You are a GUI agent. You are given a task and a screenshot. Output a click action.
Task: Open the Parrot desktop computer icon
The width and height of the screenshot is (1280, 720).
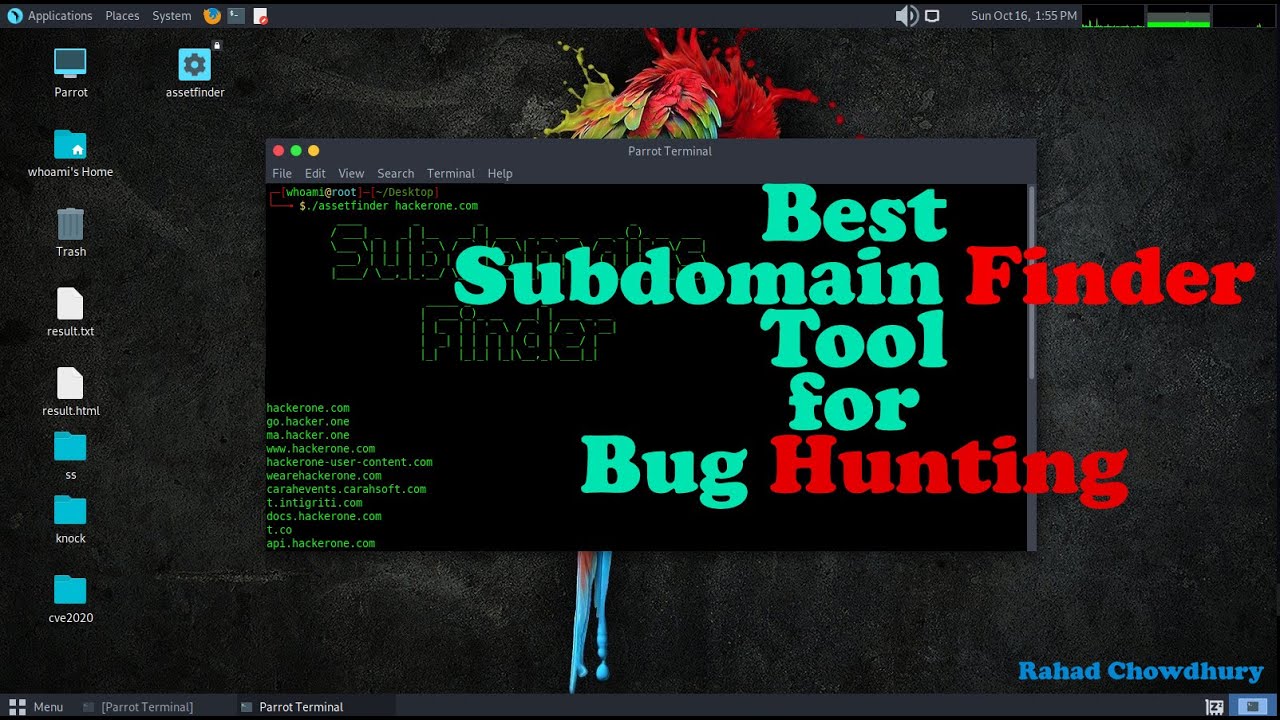70,64
